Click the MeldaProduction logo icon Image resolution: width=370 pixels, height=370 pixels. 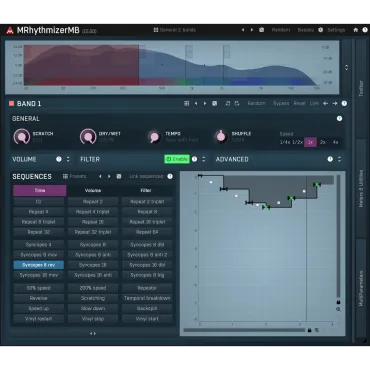tap(10, 30)
